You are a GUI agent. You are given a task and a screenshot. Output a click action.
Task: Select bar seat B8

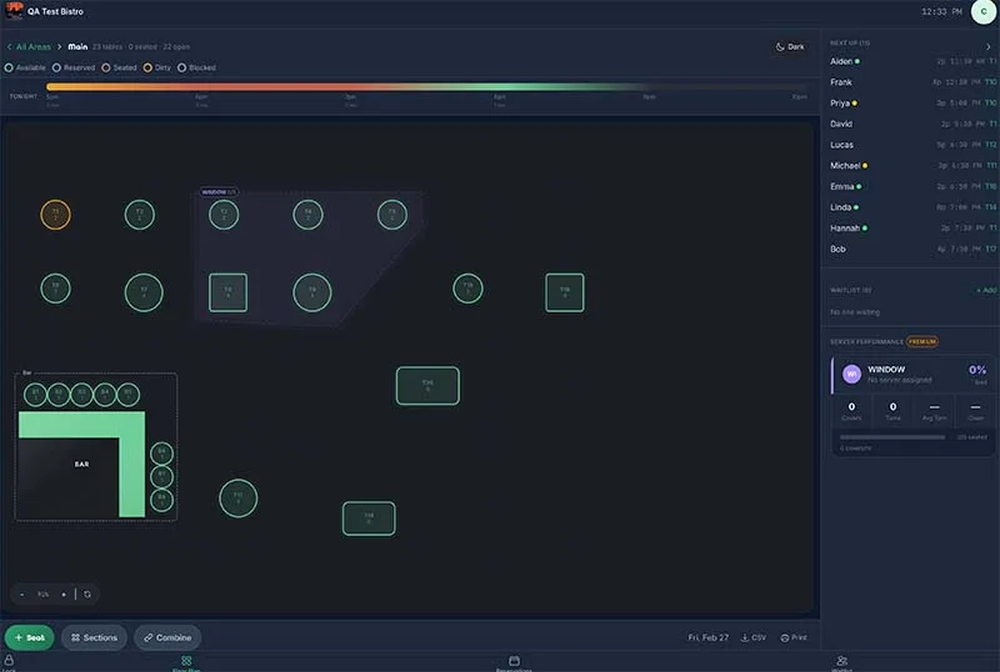[162, 500]
